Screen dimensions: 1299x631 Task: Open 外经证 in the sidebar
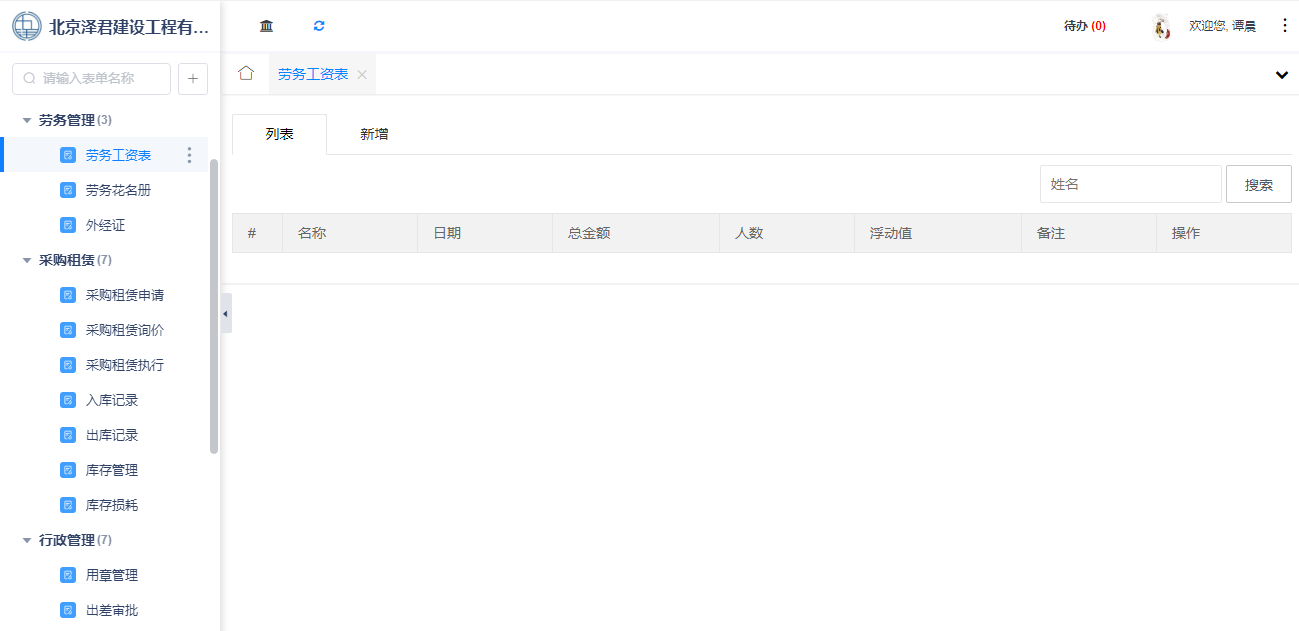(105, 225)
